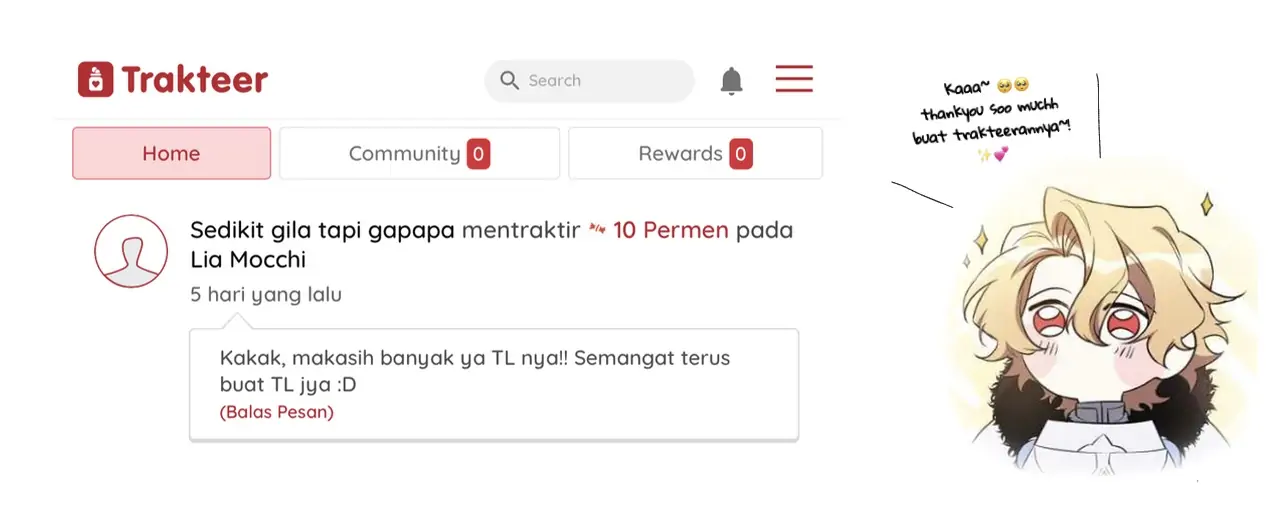The height and width of the screenshot is (524, 1278).
Task: Click the 10 Permen red text
Action: coord(670,230)
